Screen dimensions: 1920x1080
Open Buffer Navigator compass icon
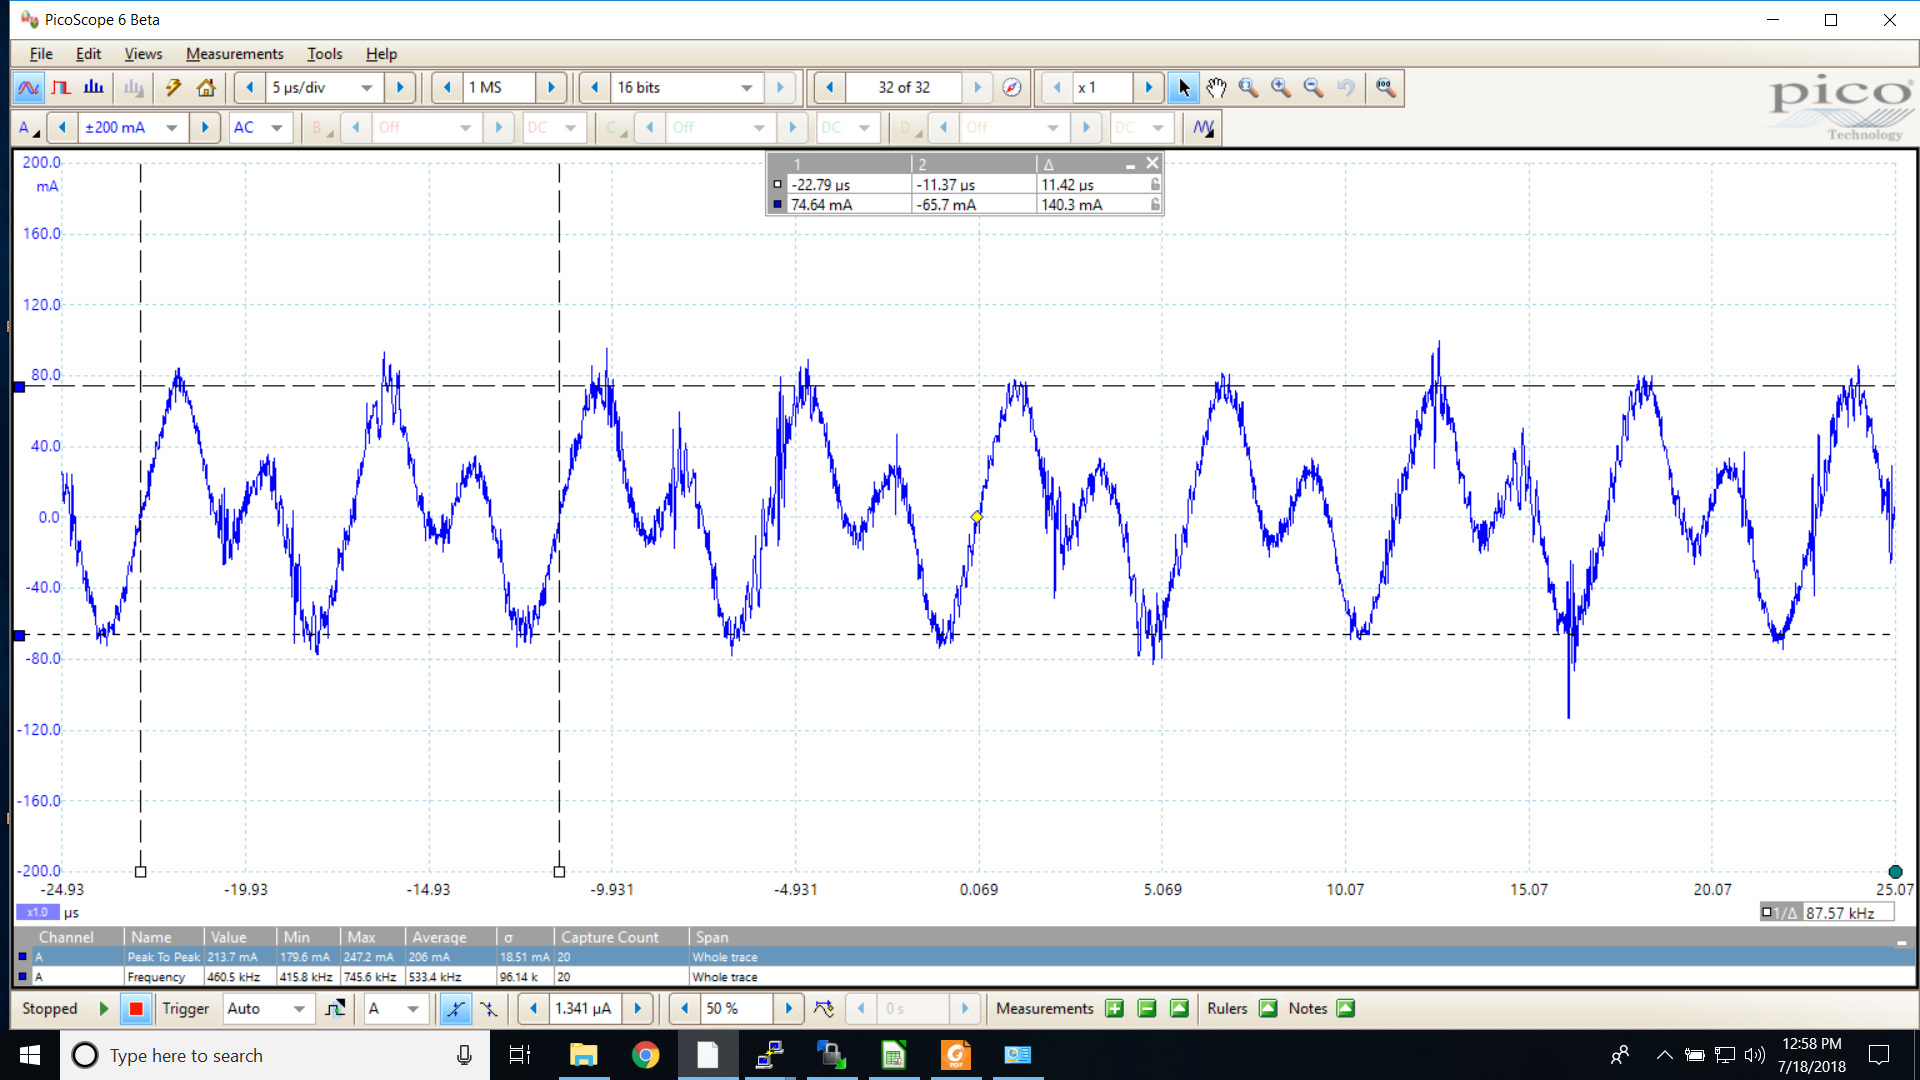click(1012, 88)
